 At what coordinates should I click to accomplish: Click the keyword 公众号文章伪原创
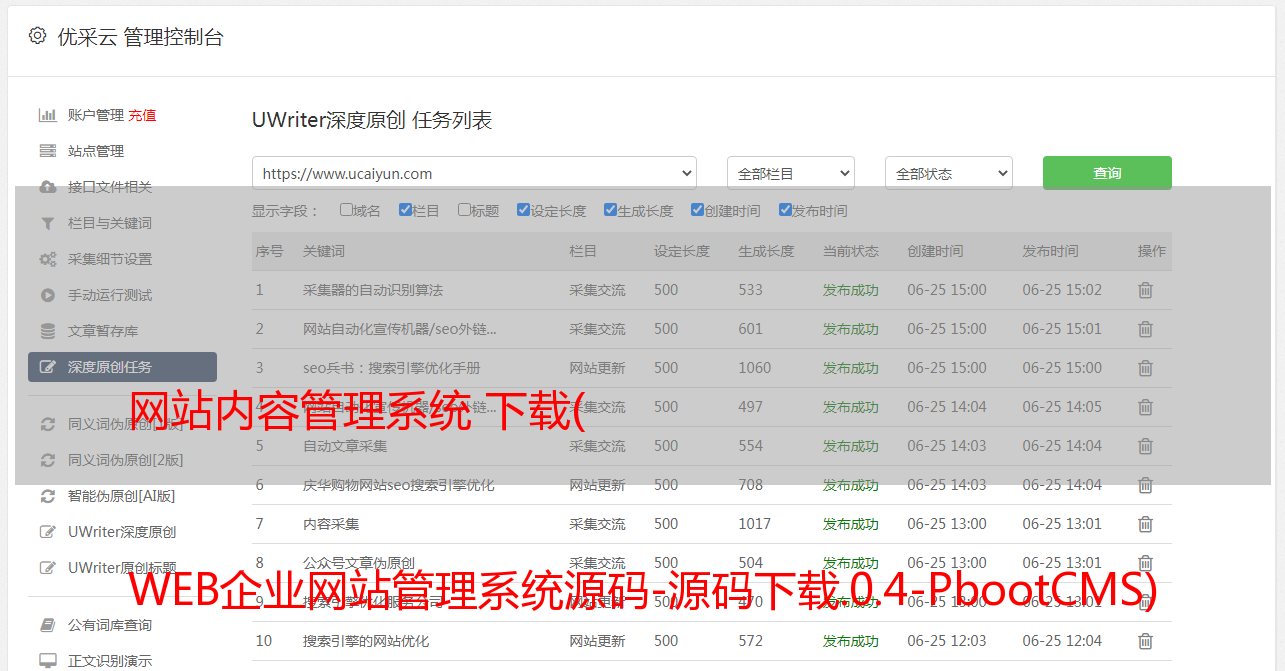359,563
